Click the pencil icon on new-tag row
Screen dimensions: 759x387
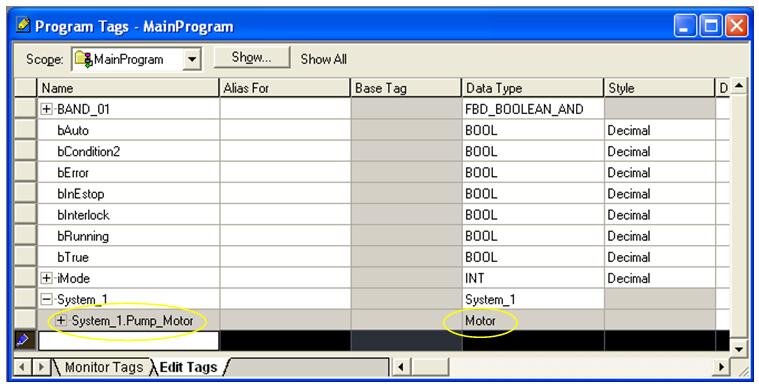tap(23, 341)
